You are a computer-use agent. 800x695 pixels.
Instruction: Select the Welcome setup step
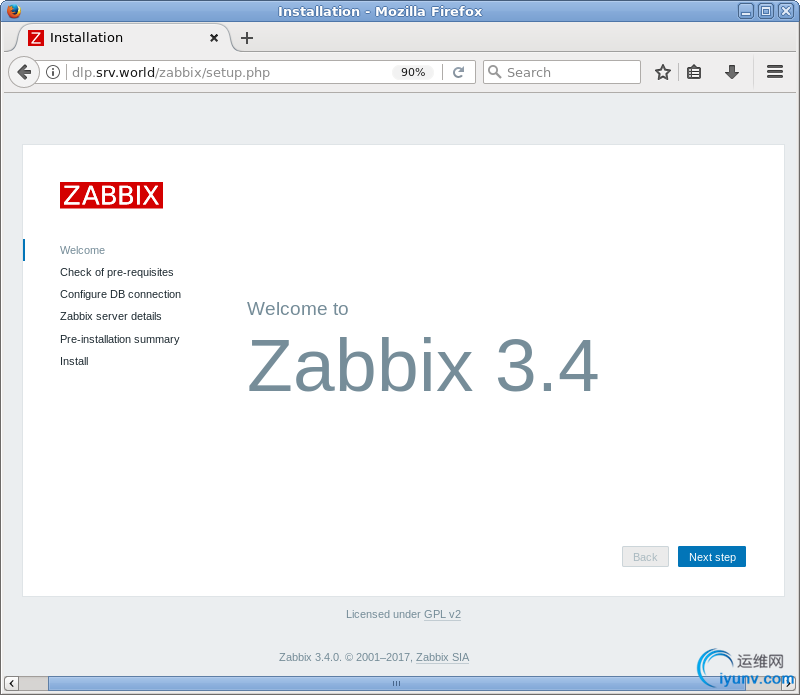click(82, 250)
